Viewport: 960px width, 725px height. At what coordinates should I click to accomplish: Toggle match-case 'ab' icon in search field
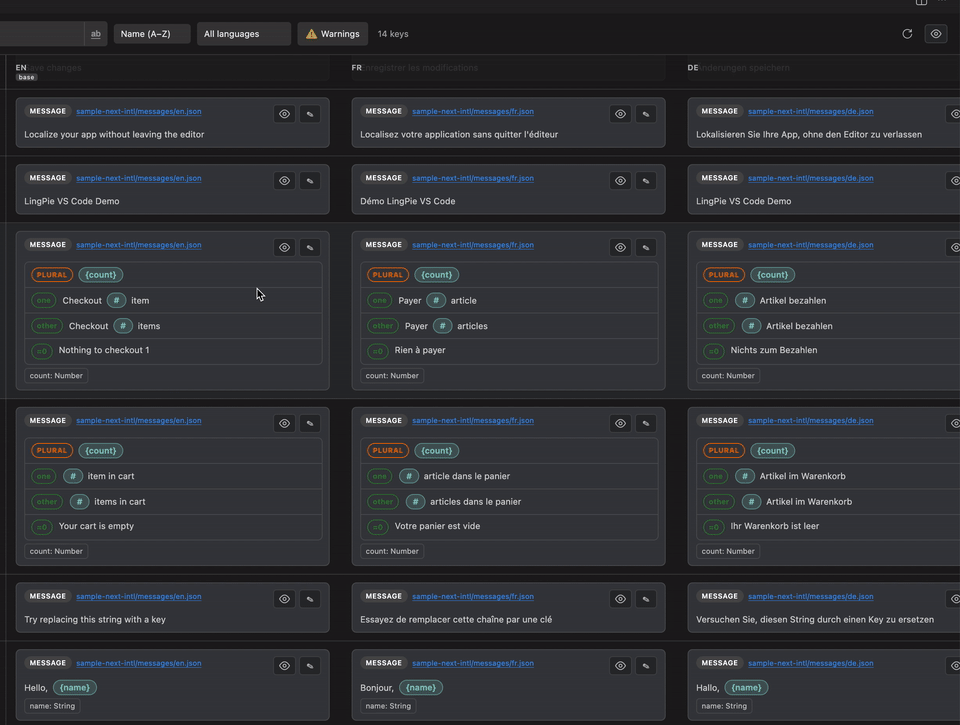(96, 34)
